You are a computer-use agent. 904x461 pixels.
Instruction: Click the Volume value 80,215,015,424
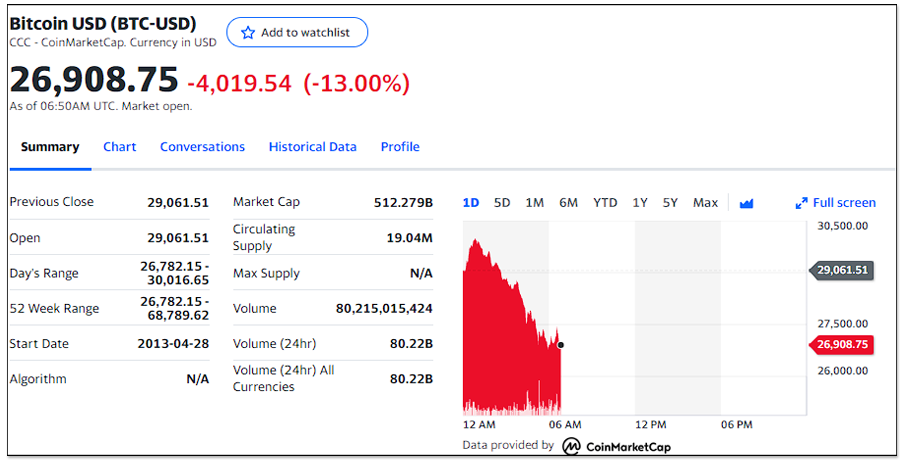click(384, 309)
